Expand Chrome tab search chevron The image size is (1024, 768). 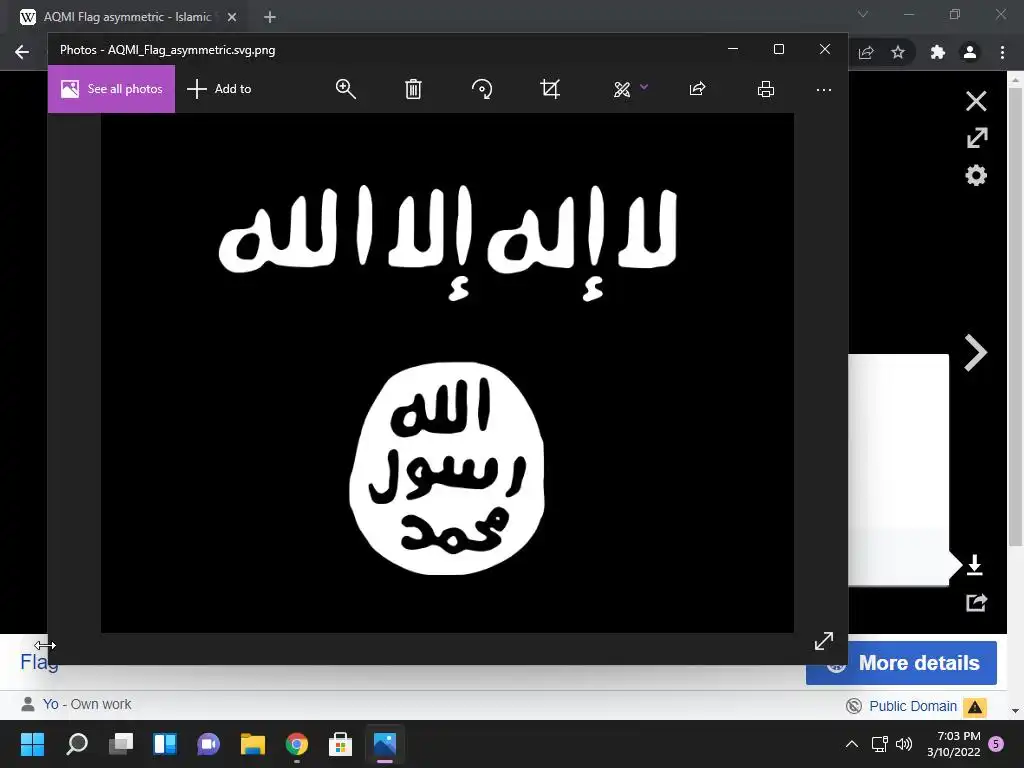click(x=863, y=14)
